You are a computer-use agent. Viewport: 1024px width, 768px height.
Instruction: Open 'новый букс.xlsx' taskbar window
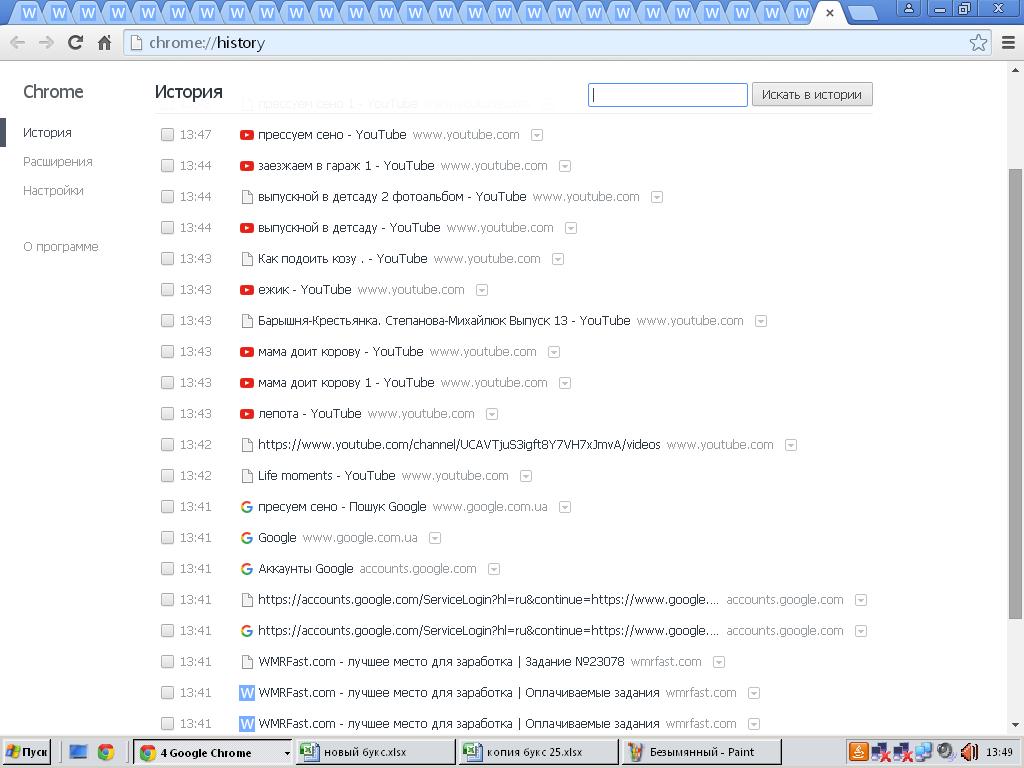(375, 752)
